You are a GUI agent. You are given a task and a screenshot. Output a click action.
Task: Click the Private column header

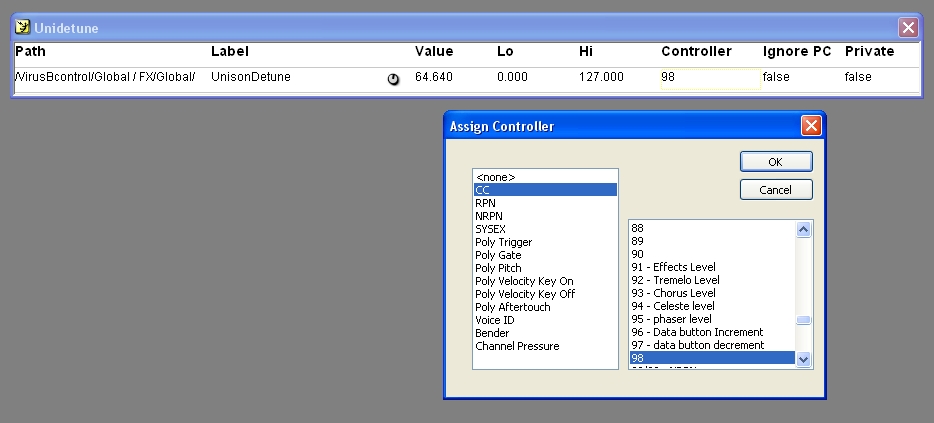(x=870, y=51)
